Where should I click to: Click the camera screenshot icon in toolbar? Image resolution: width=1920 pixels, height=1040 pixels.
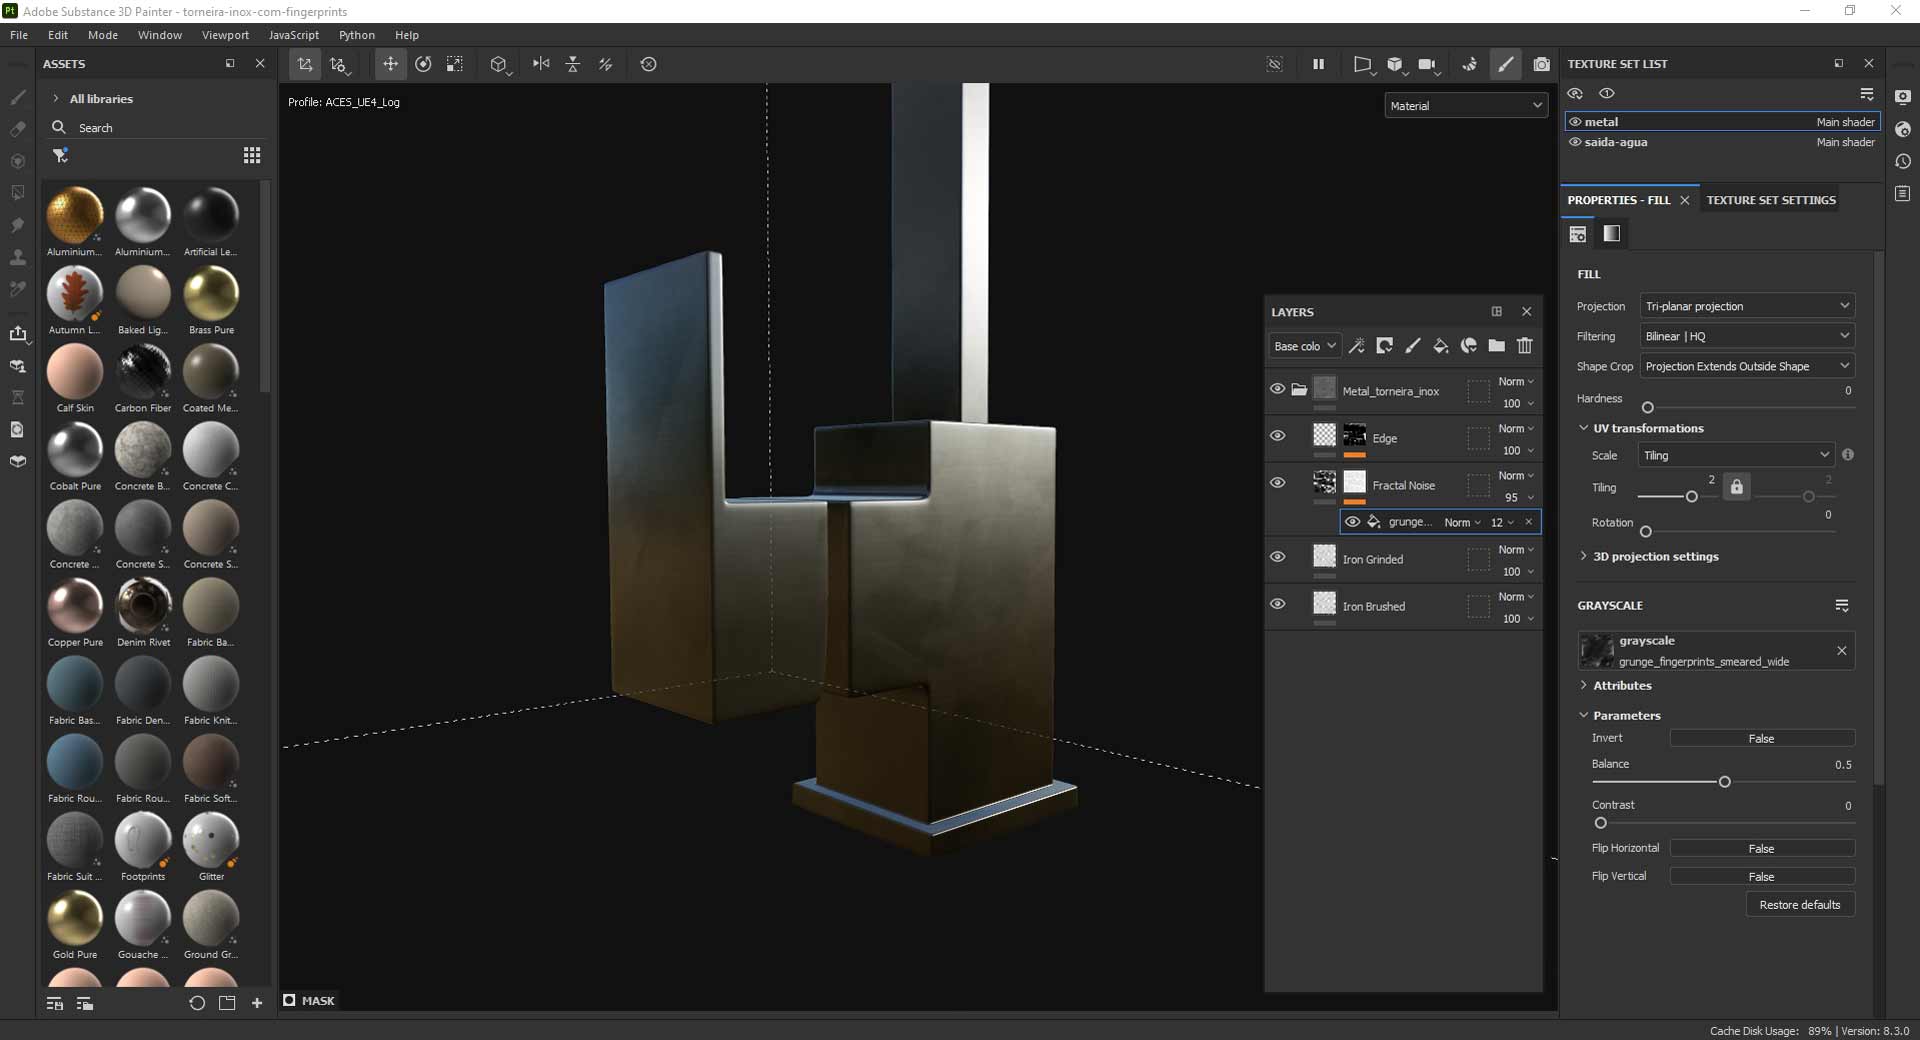pos(1541,64)
